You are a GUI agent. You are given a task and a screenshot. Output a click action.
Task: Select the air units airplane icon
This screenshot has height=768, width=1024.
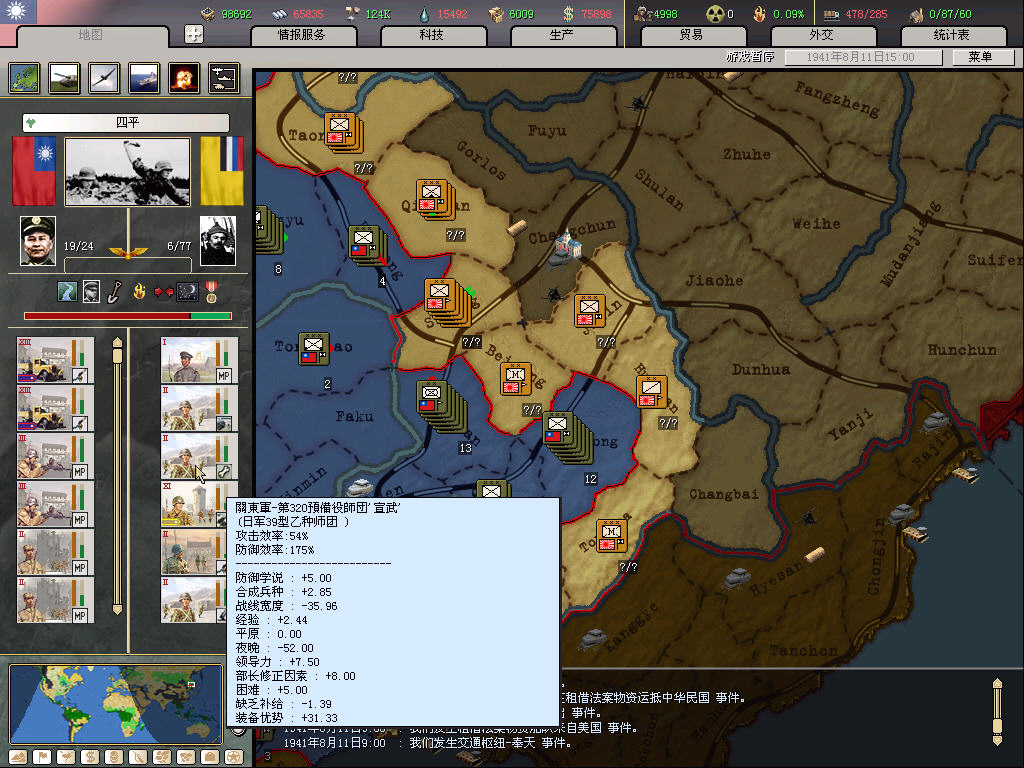[x=104, y=78]
